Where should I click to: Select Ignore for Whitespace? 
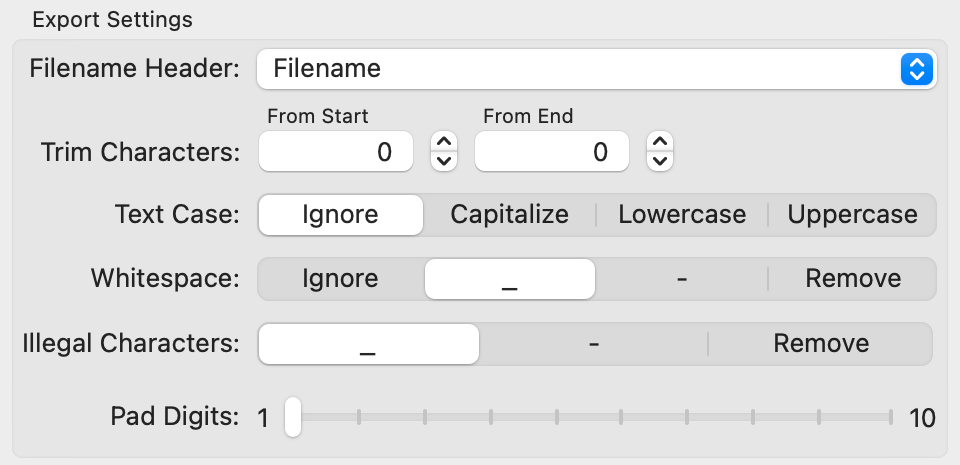tap(340, 279)
